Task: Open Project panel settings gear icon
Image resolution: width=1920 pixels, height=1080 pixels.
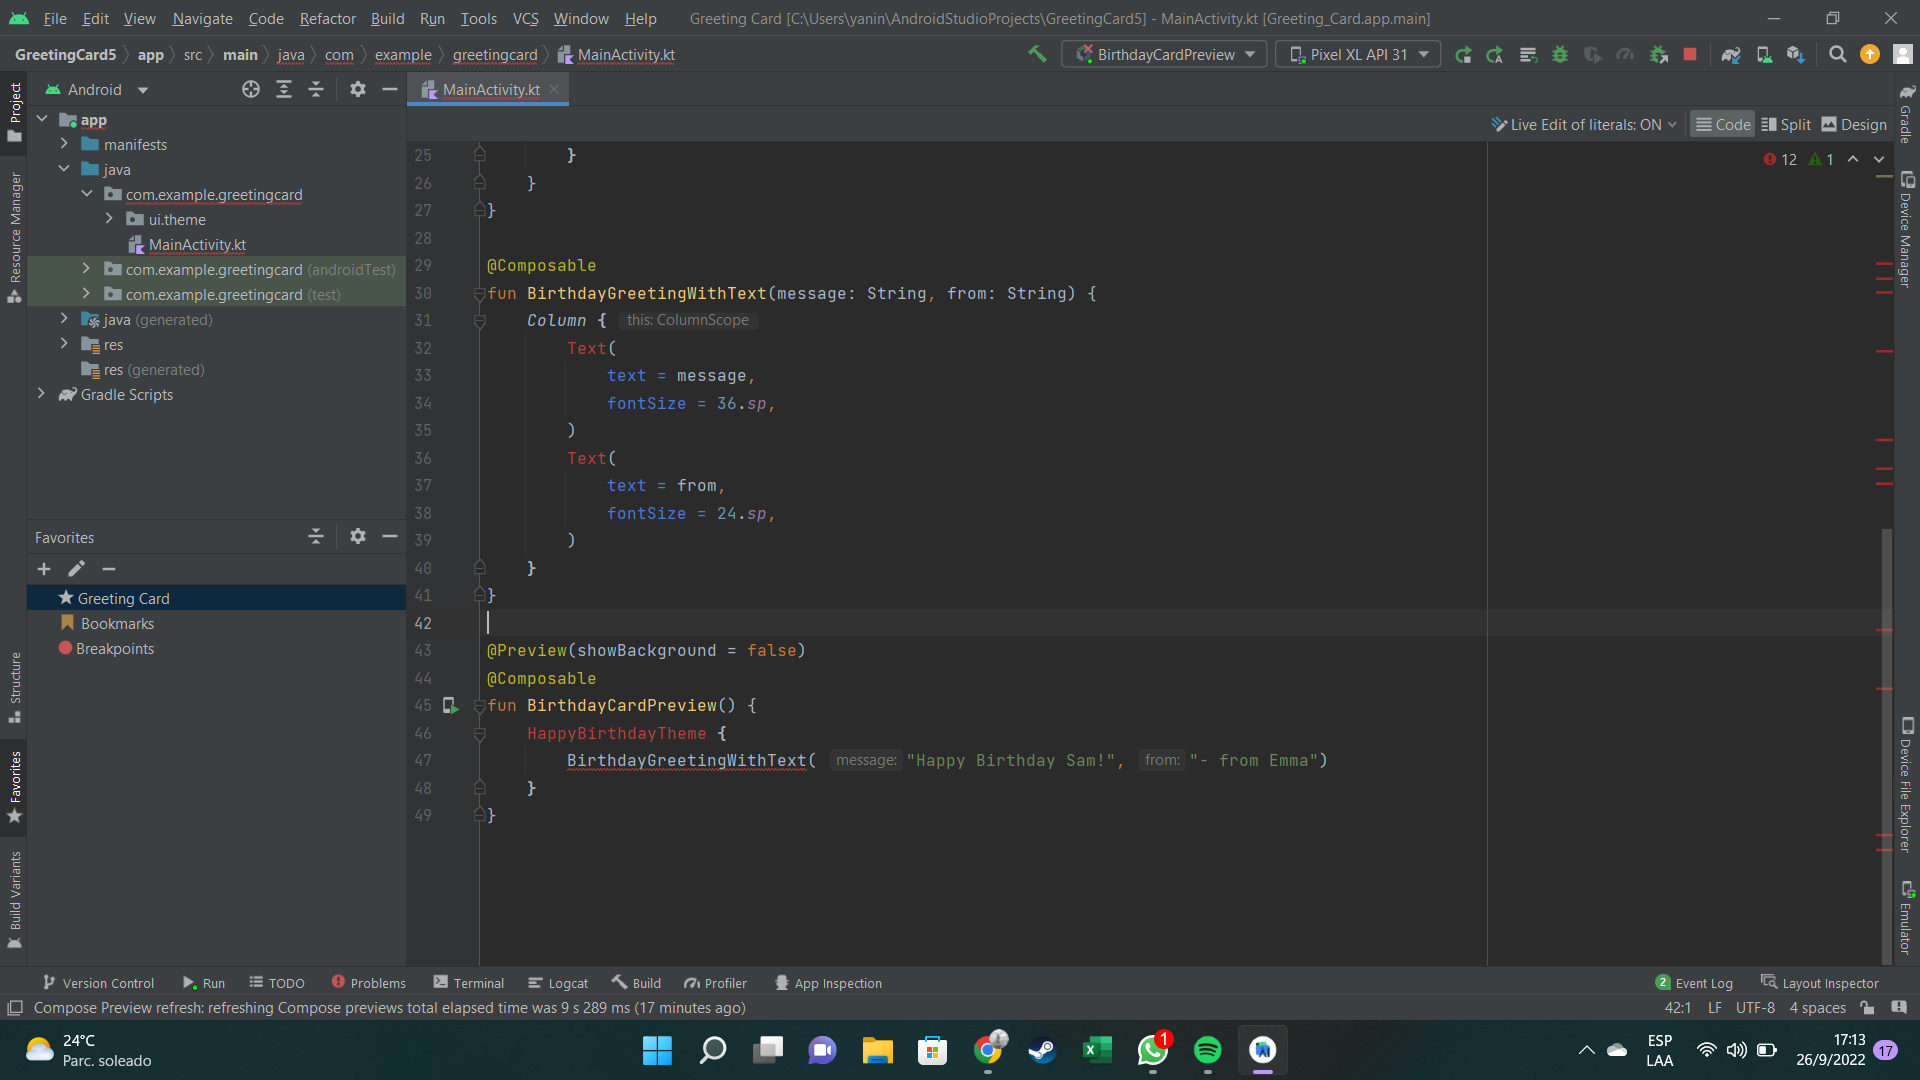Action: [x=357, y=89]
